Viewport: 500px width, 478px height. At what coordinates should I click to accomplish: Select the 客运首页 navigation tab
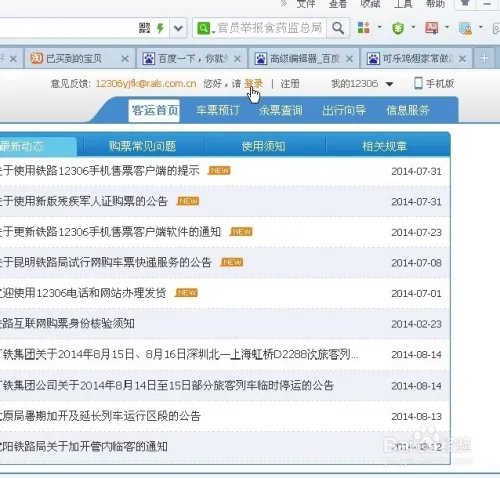(x=154, y=110)
